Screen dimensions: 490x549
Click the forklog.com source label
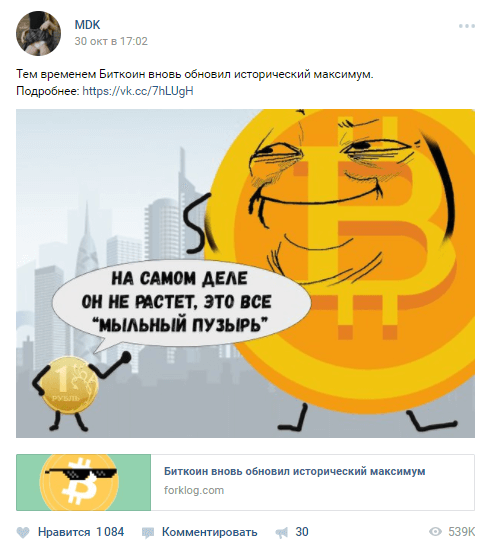pos(194,490)
